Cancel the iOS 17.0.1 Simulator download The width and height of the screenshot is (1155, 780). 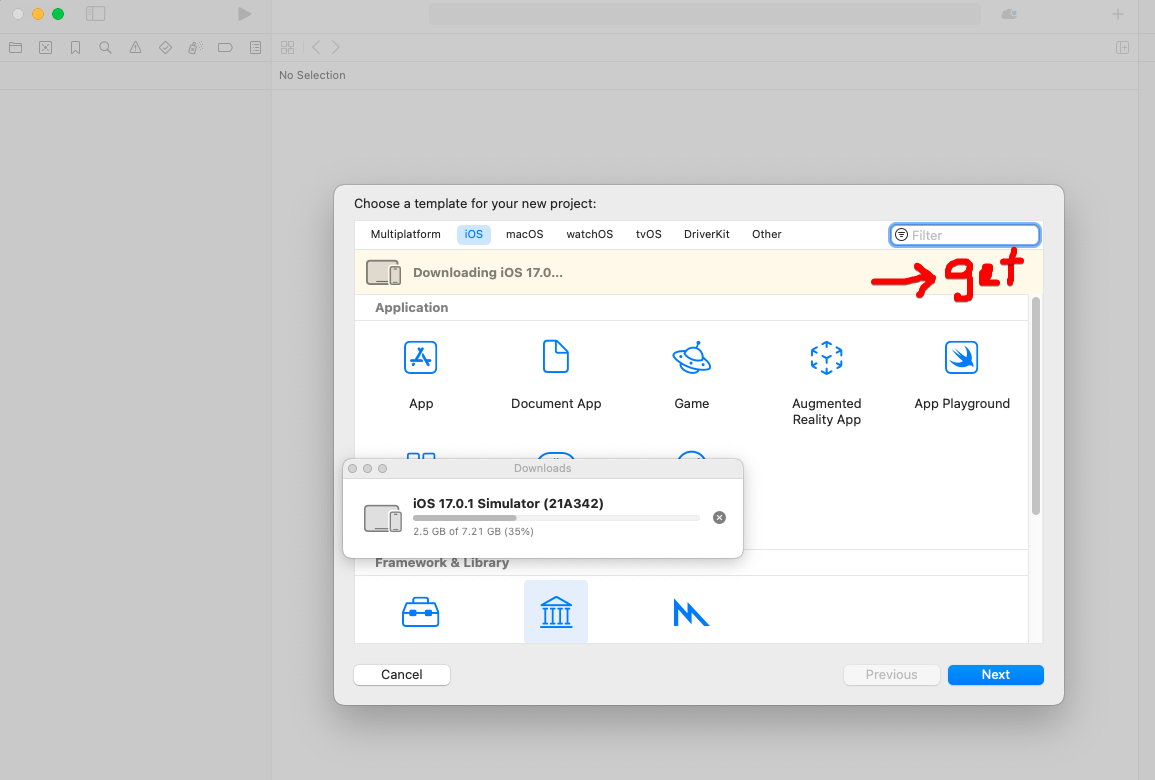[x=720, y=518]
